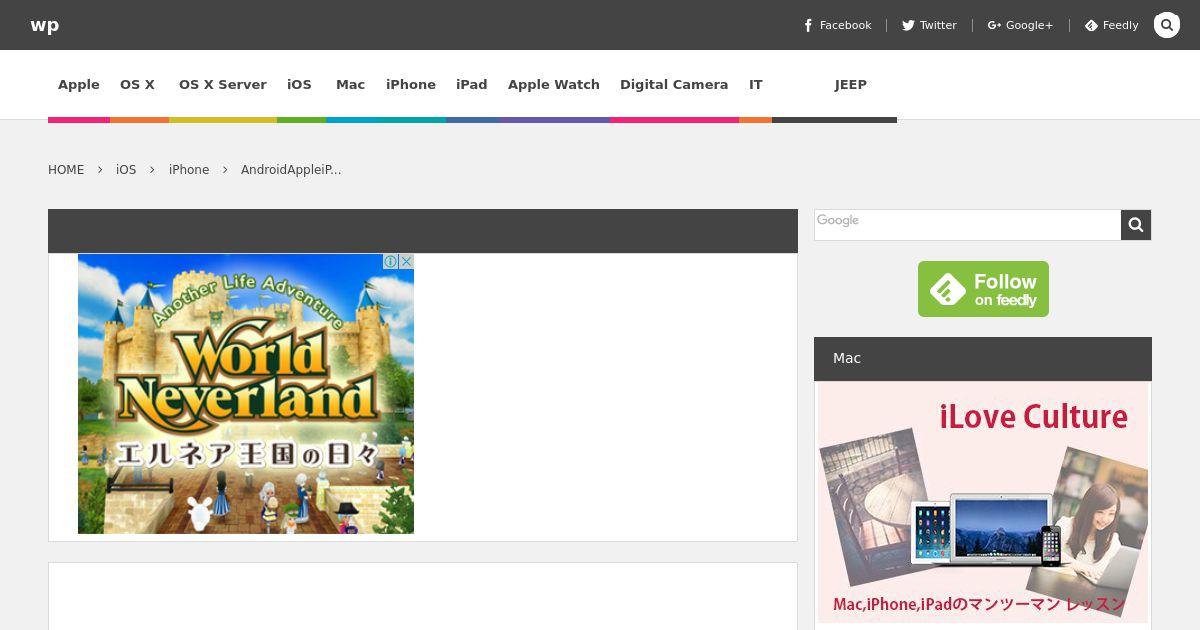Click the Google+ text link

(x=1030, y=25)
